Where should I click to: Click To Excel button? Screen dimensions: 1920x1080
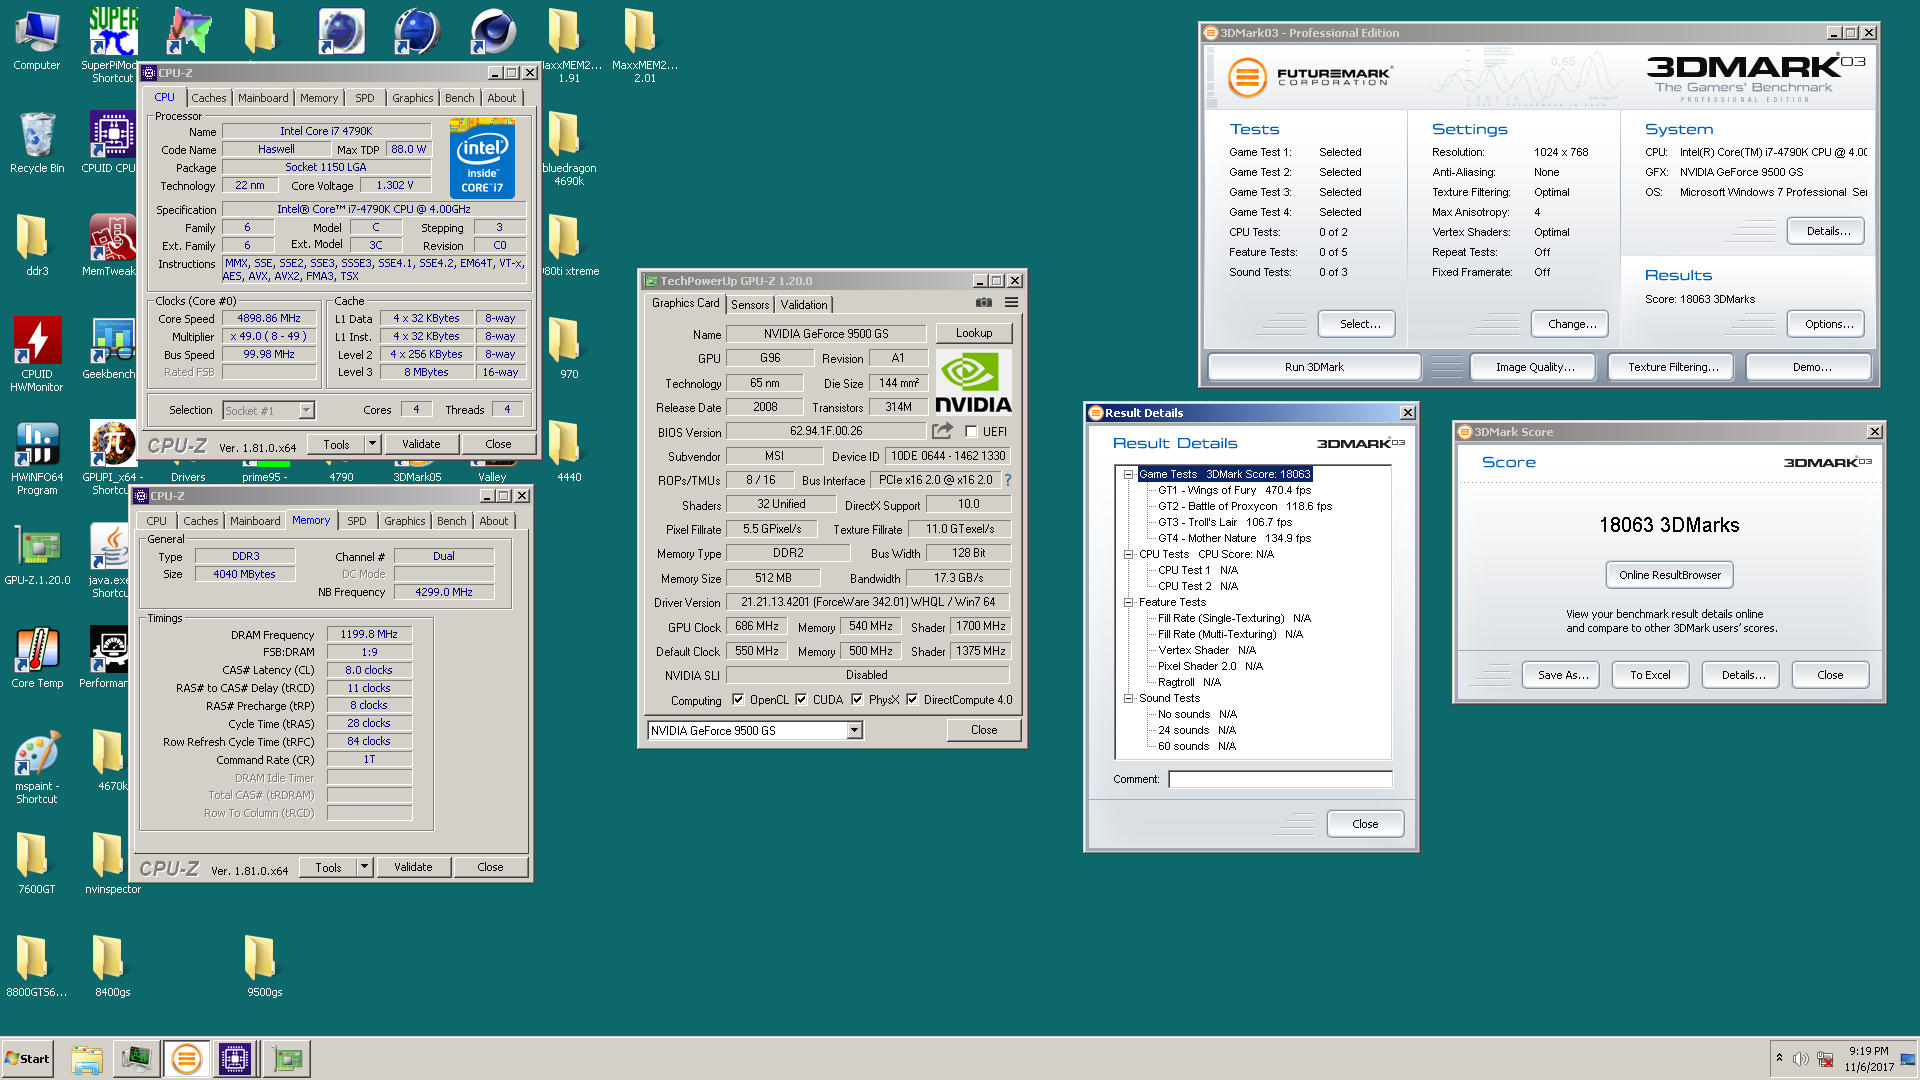click(1650, 675)
